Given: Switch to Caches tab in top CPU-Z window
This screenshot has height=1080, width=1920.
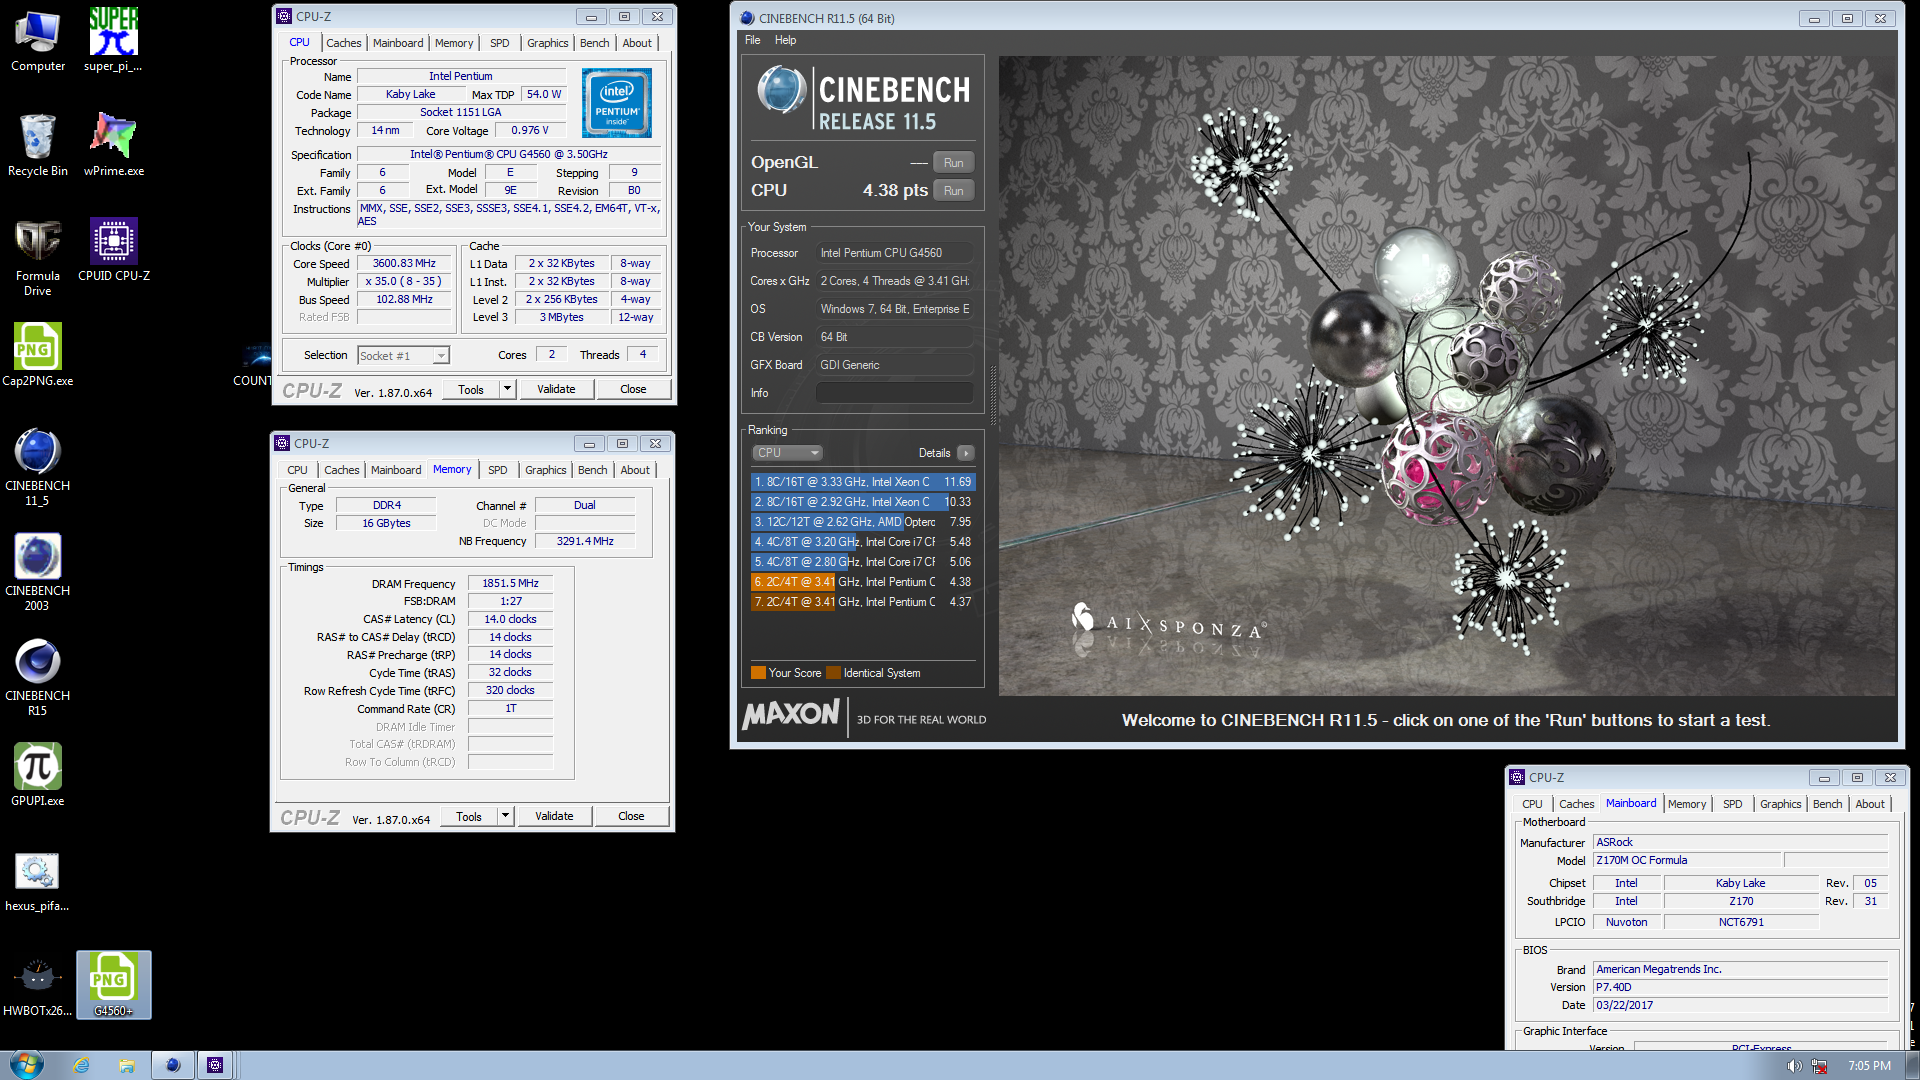Looking at the screenshot, I should (x=344, y=43).
